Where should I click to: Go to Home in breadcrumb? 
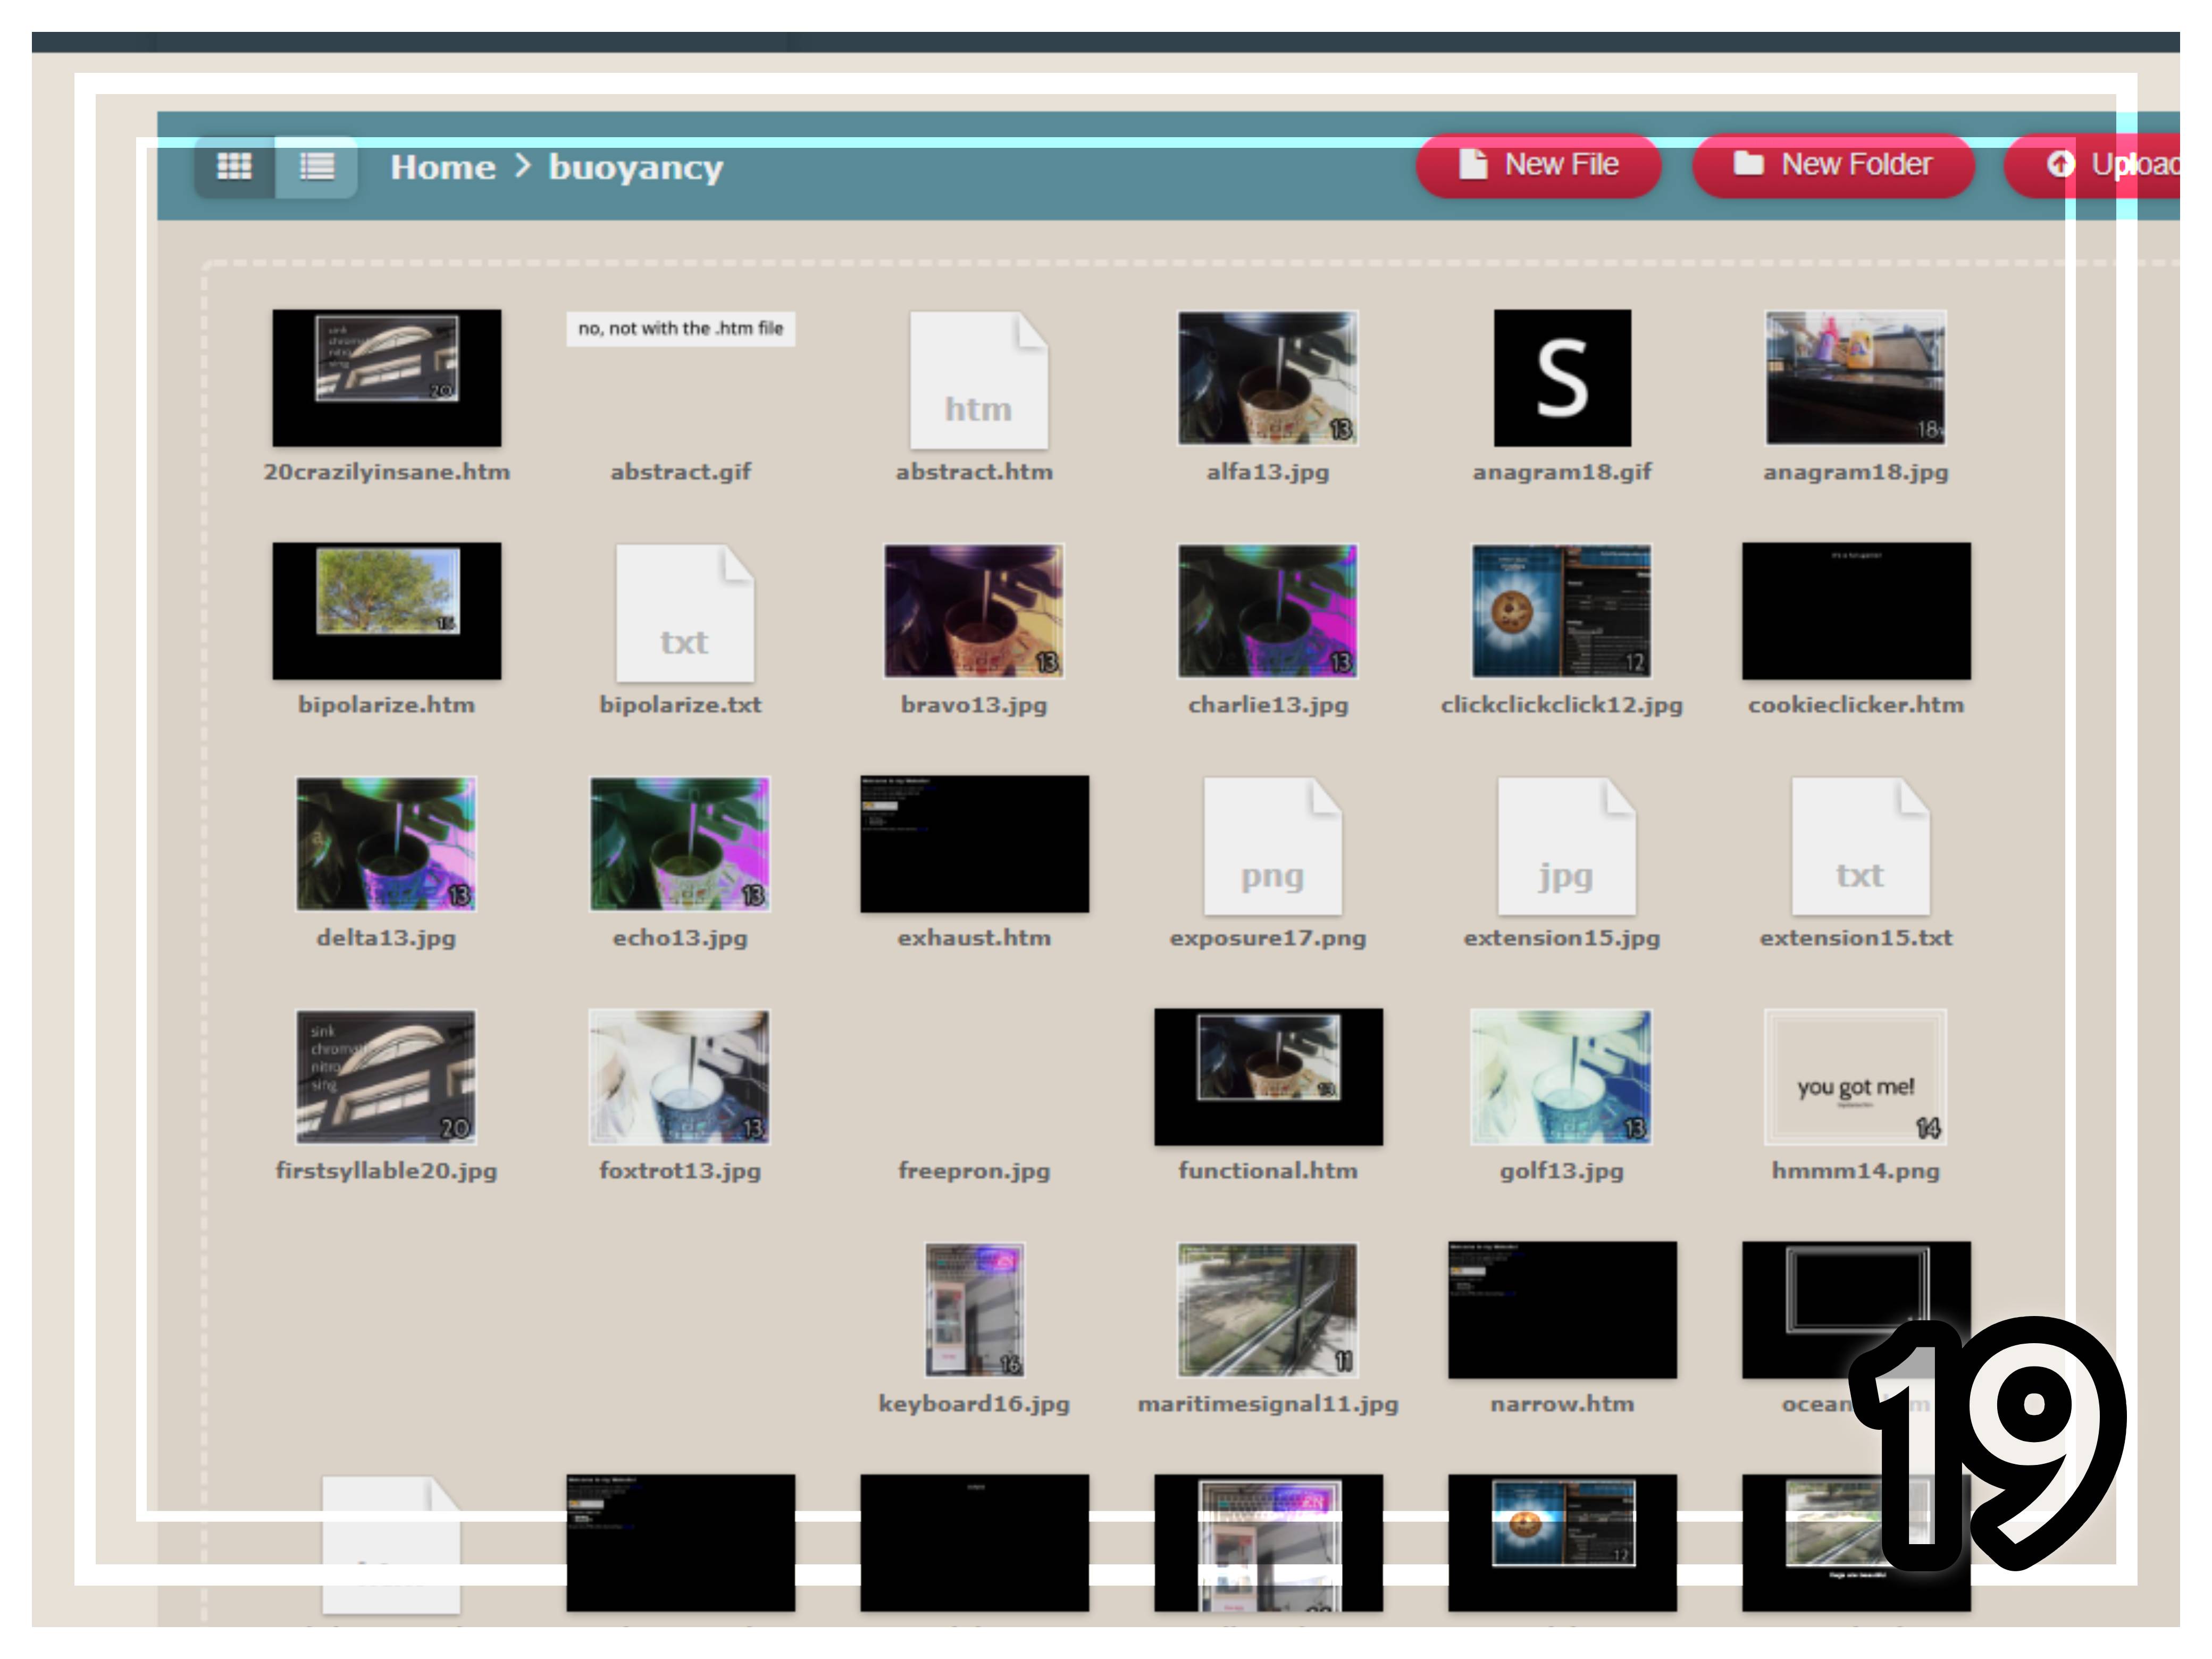coord(443,167)
